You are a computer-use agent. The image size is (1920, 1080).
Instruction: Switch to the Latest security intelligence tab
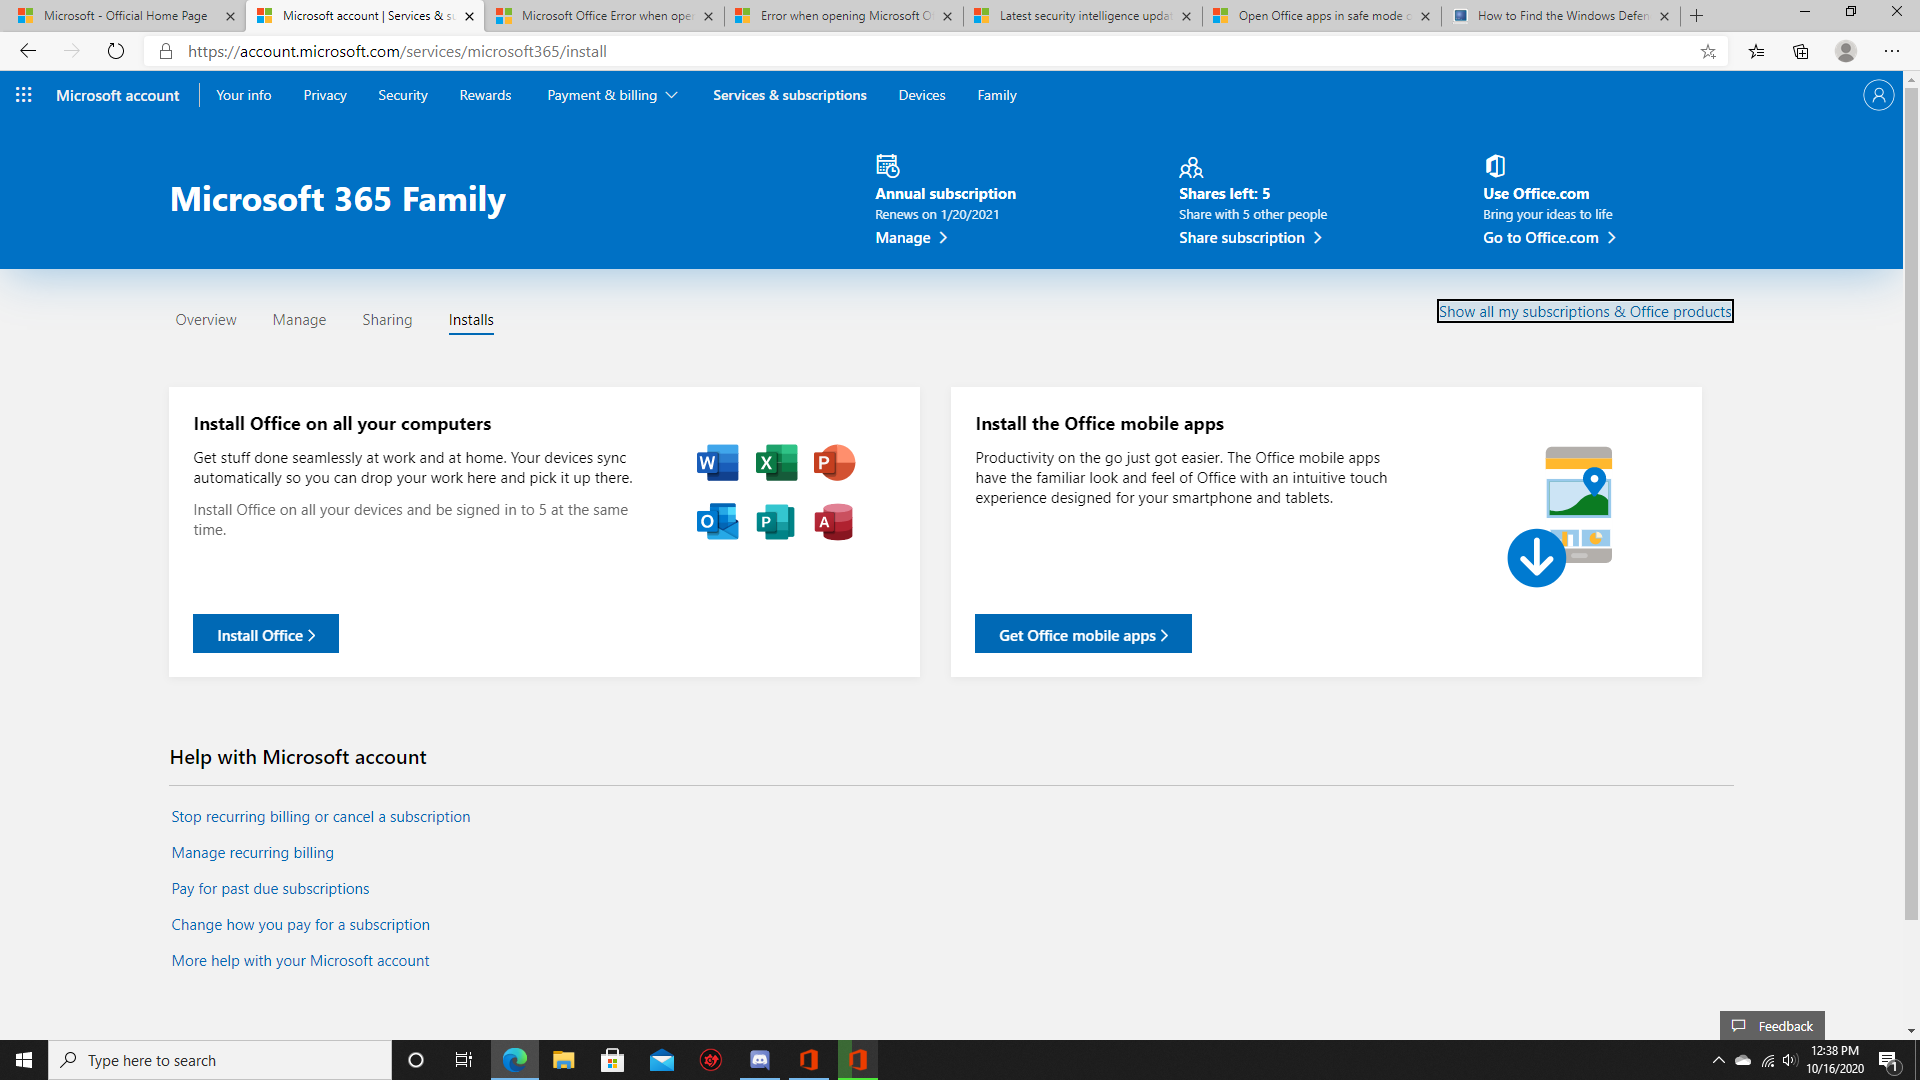(x=1083, y=16)
